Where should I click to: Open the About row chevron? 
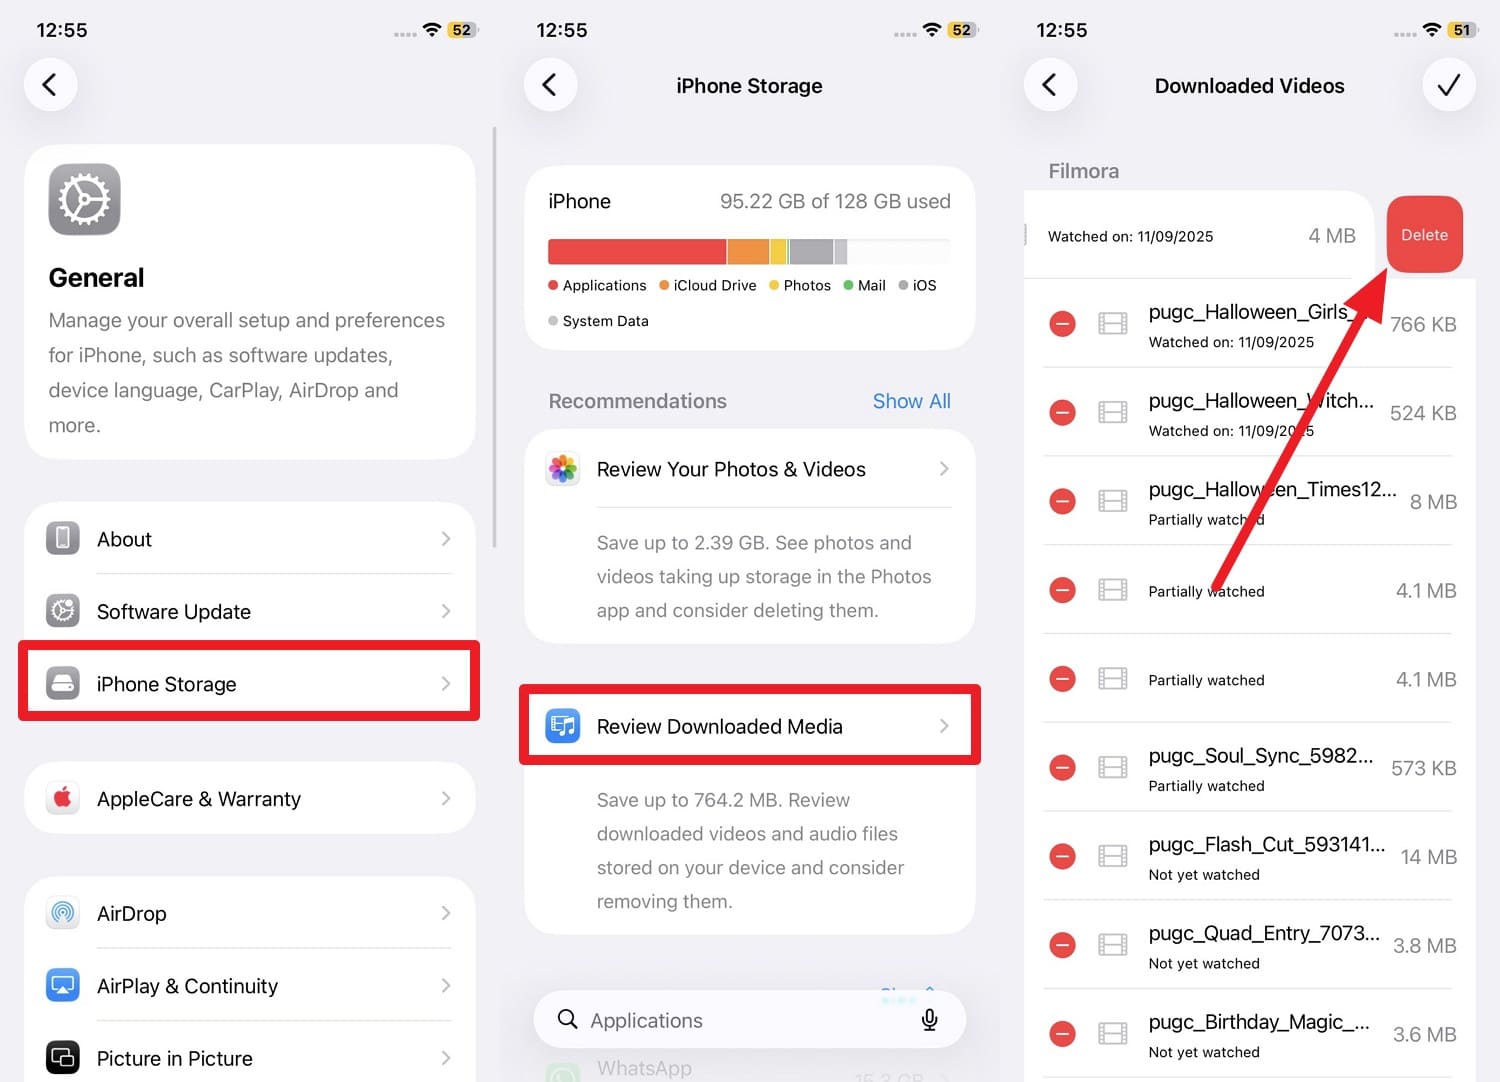[446, 538]
